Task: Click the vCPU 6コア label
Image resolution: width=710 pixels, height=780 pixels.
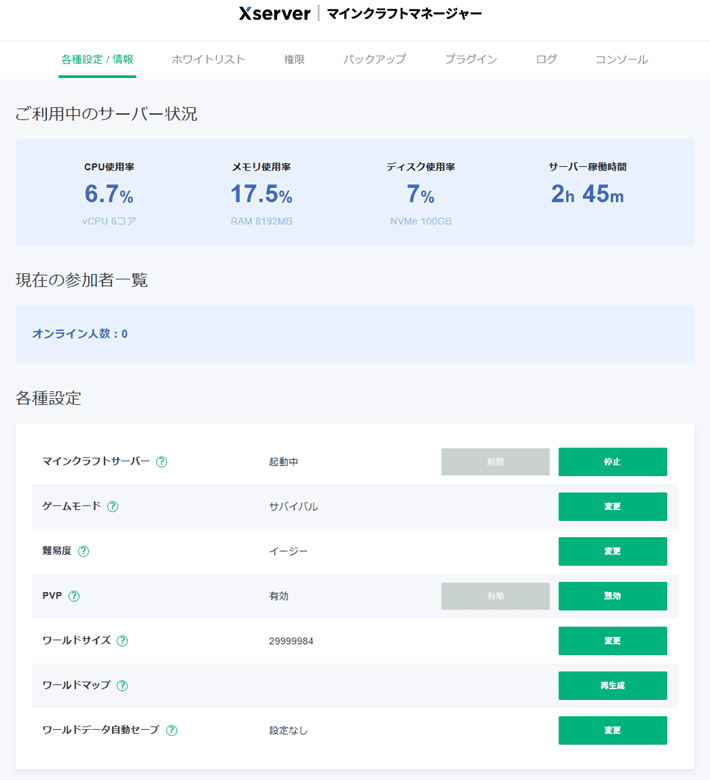Action: tap(109, 221)
